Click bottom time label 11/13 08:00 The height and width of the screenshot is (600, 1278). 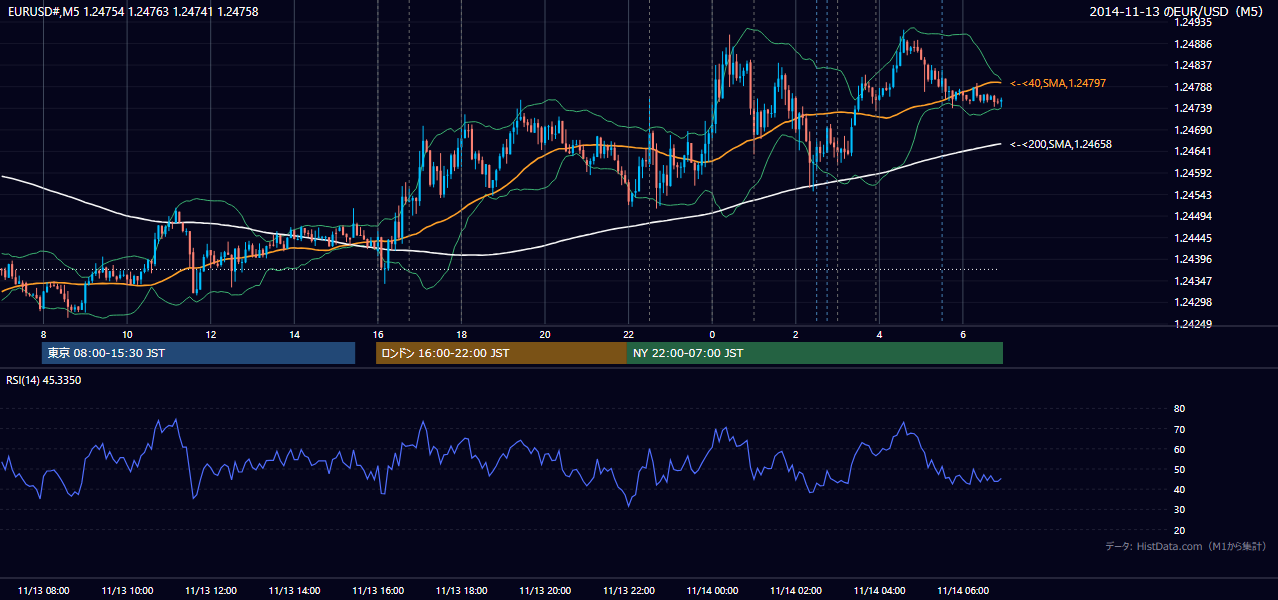[x=43, y=591]
